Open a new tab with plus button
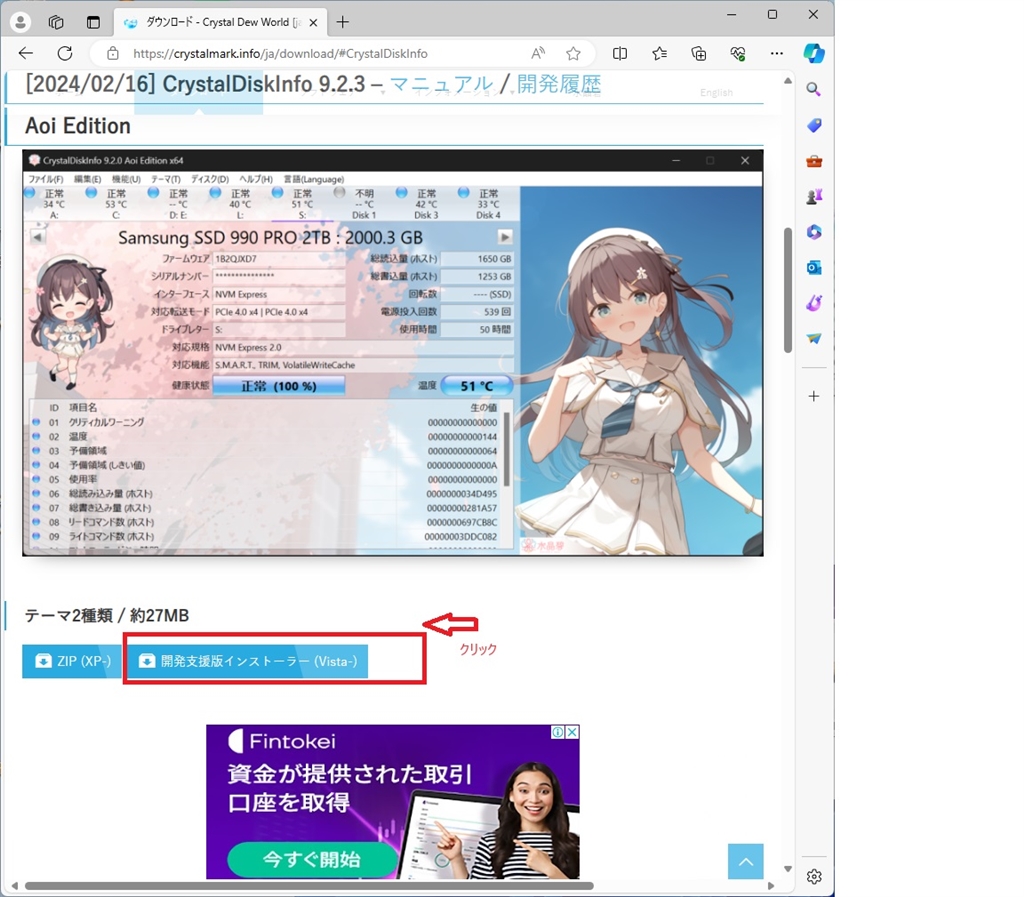This screenshot has height=897, width=1024. [342, 22]
